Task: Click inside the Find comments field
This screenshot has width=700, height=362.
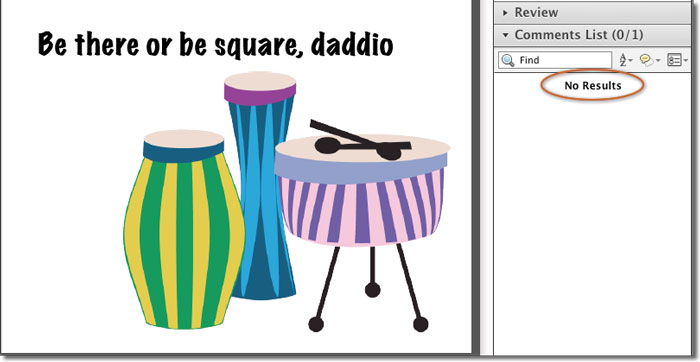Action: pyautogui.click(x=555, y=60)
